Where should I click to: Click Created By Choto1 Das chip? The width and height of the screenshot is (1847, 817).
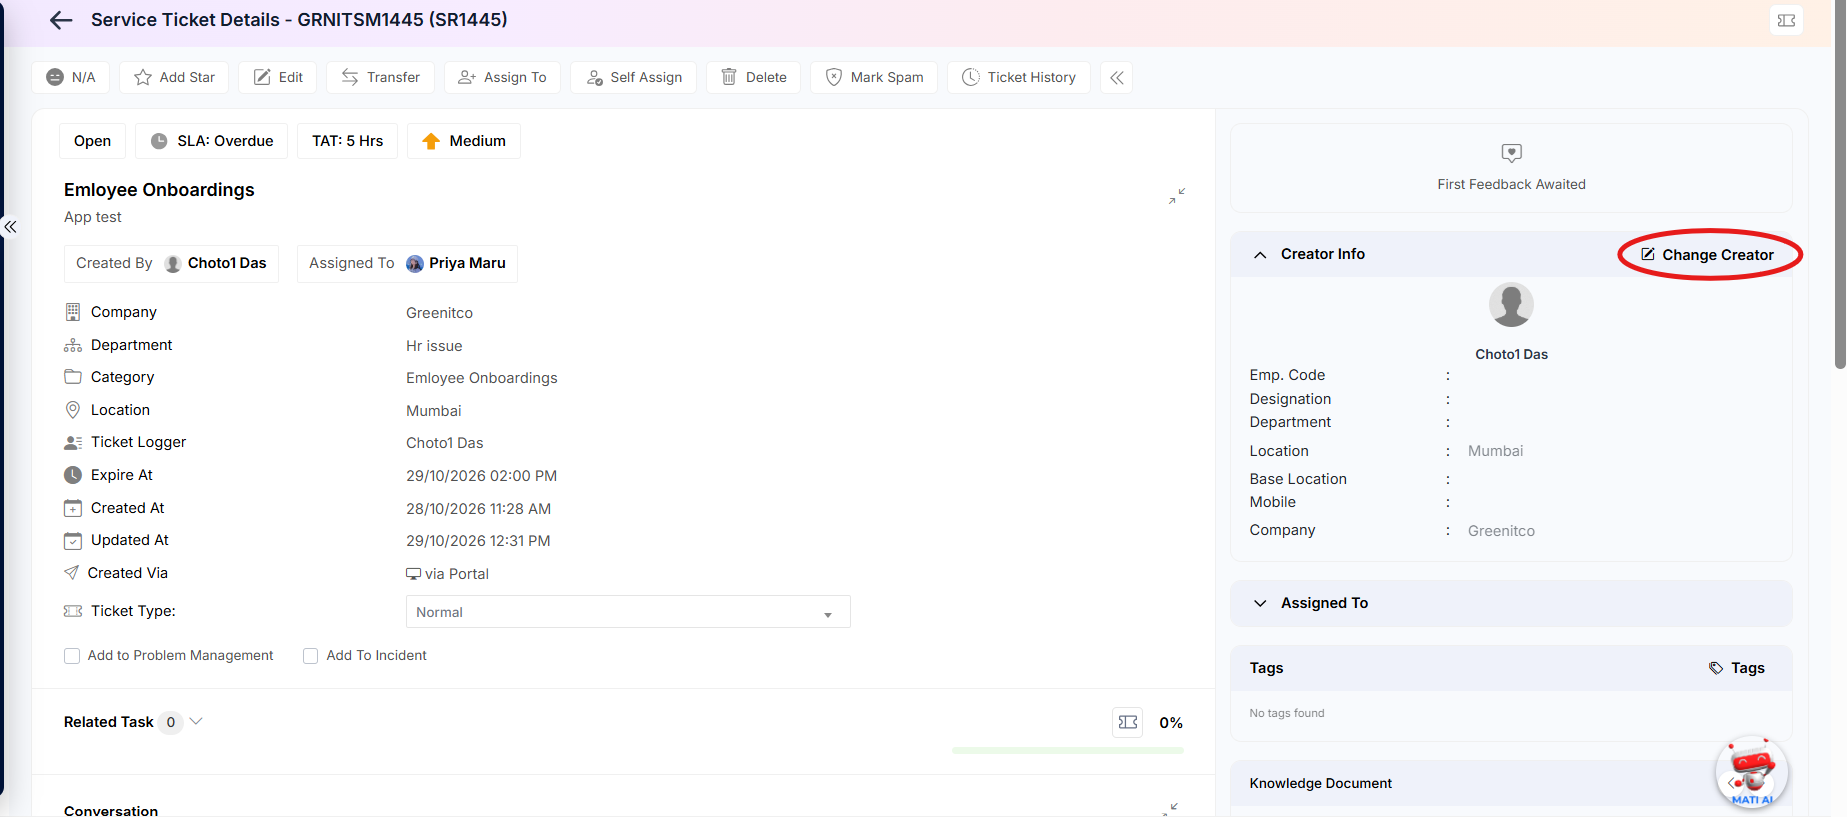[171, 263]
